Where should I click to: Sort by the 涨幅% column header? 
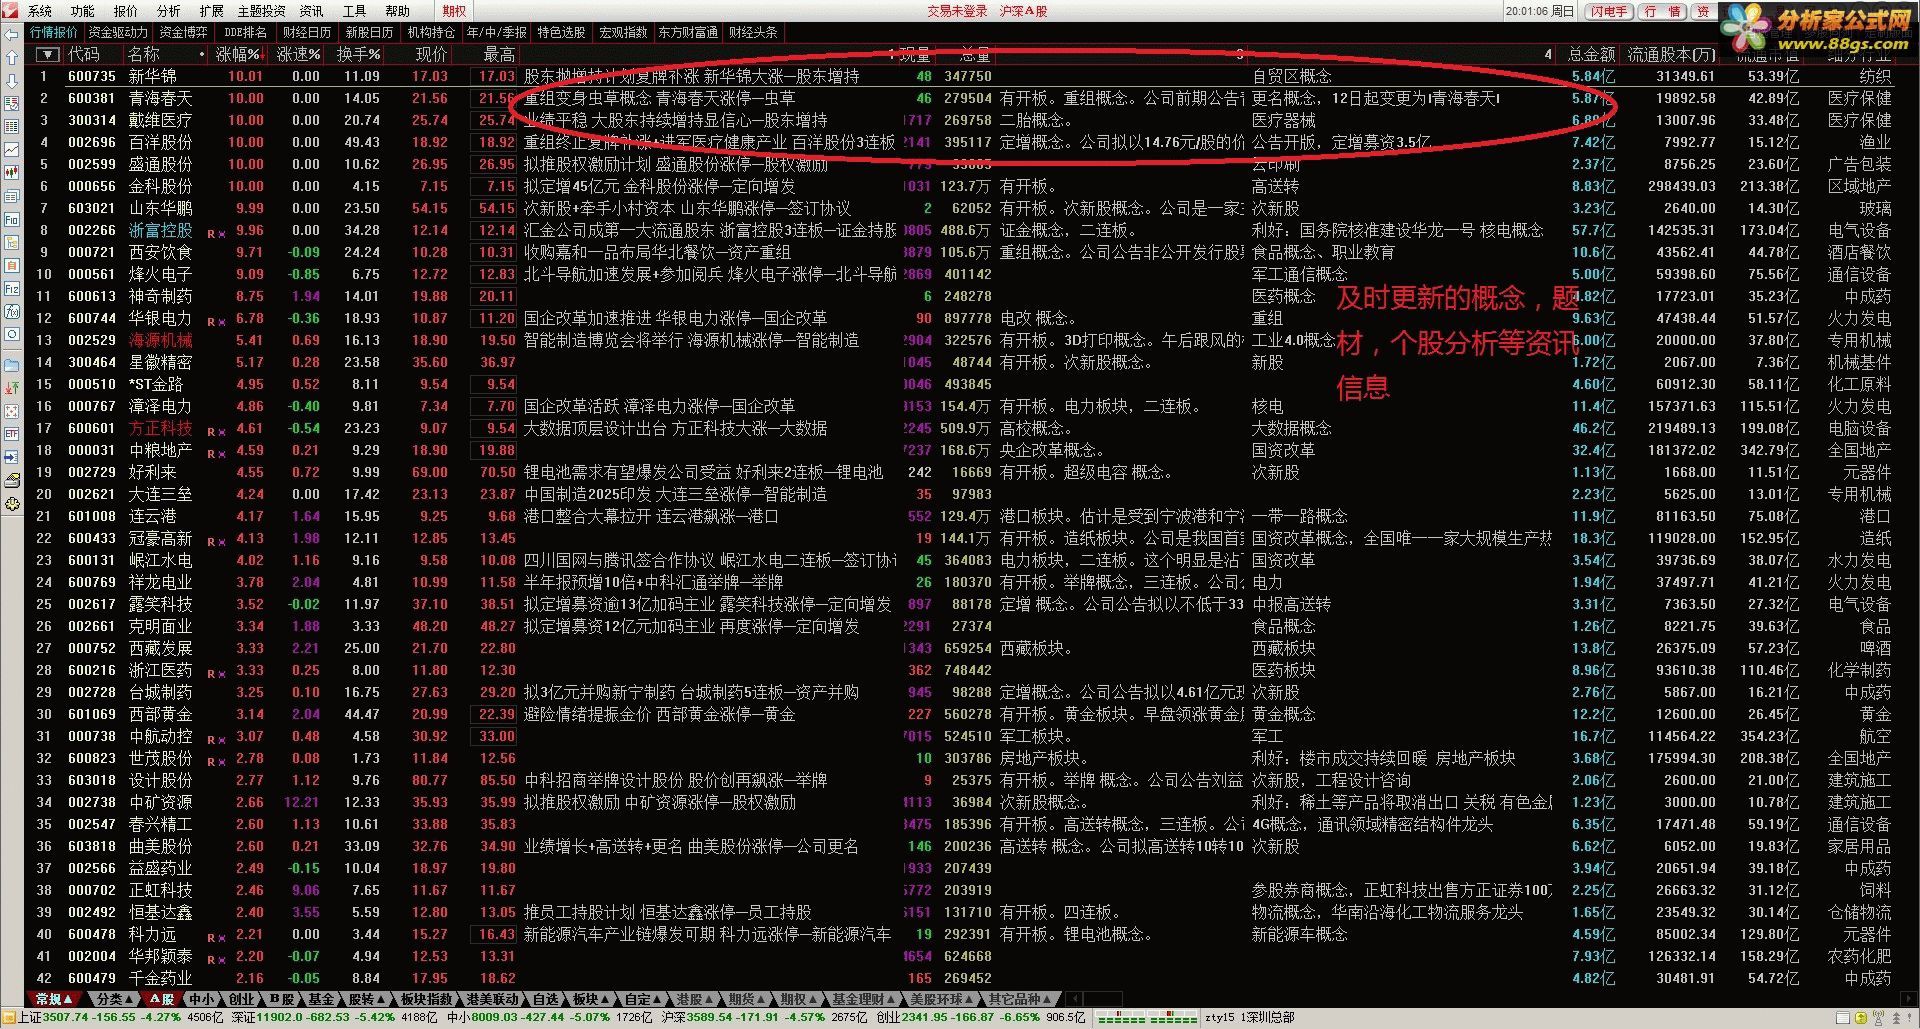(x=239, y=54)
